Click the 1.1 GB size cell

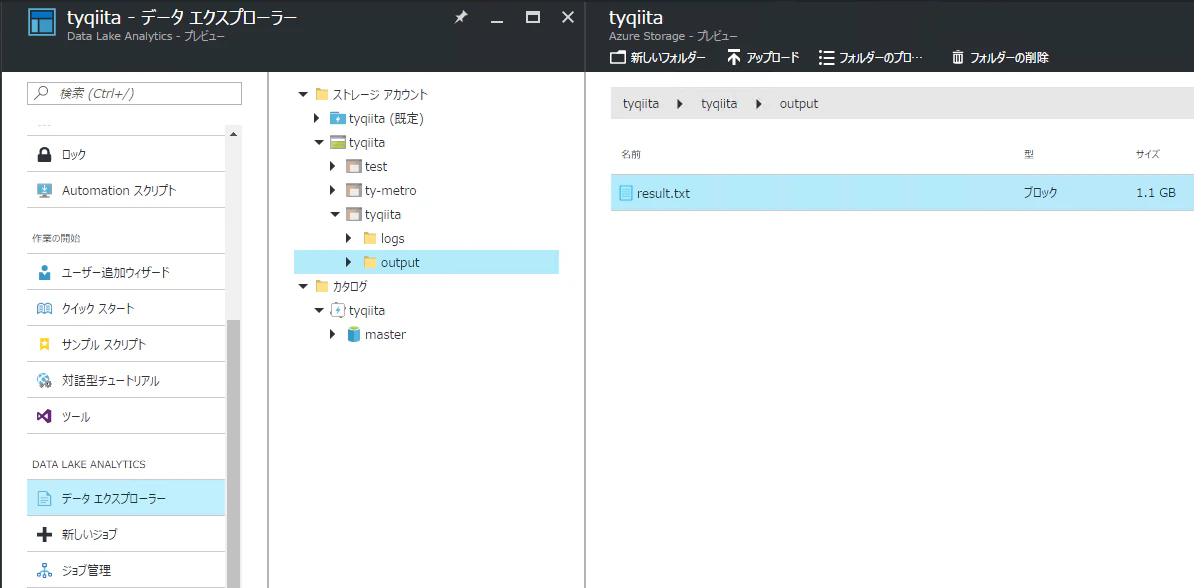pyautogui.click(x=1156, y=193)
